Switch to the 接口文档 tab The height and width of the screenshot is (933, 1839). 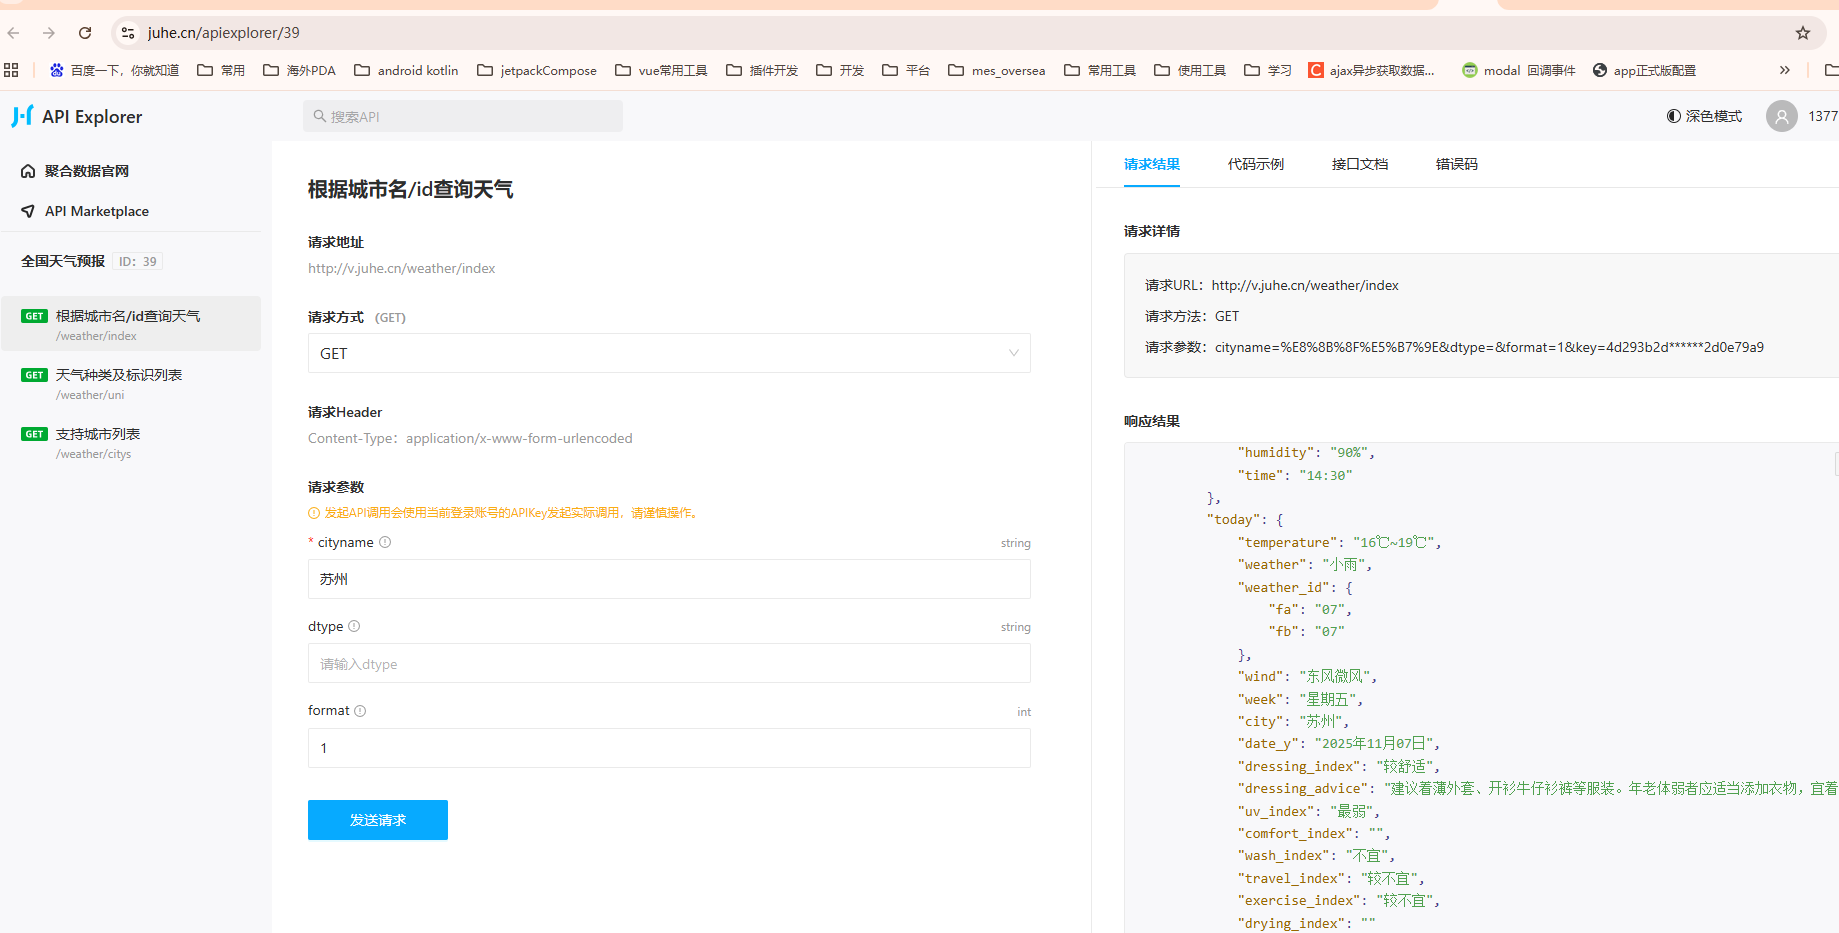(x=1360, y=164)
